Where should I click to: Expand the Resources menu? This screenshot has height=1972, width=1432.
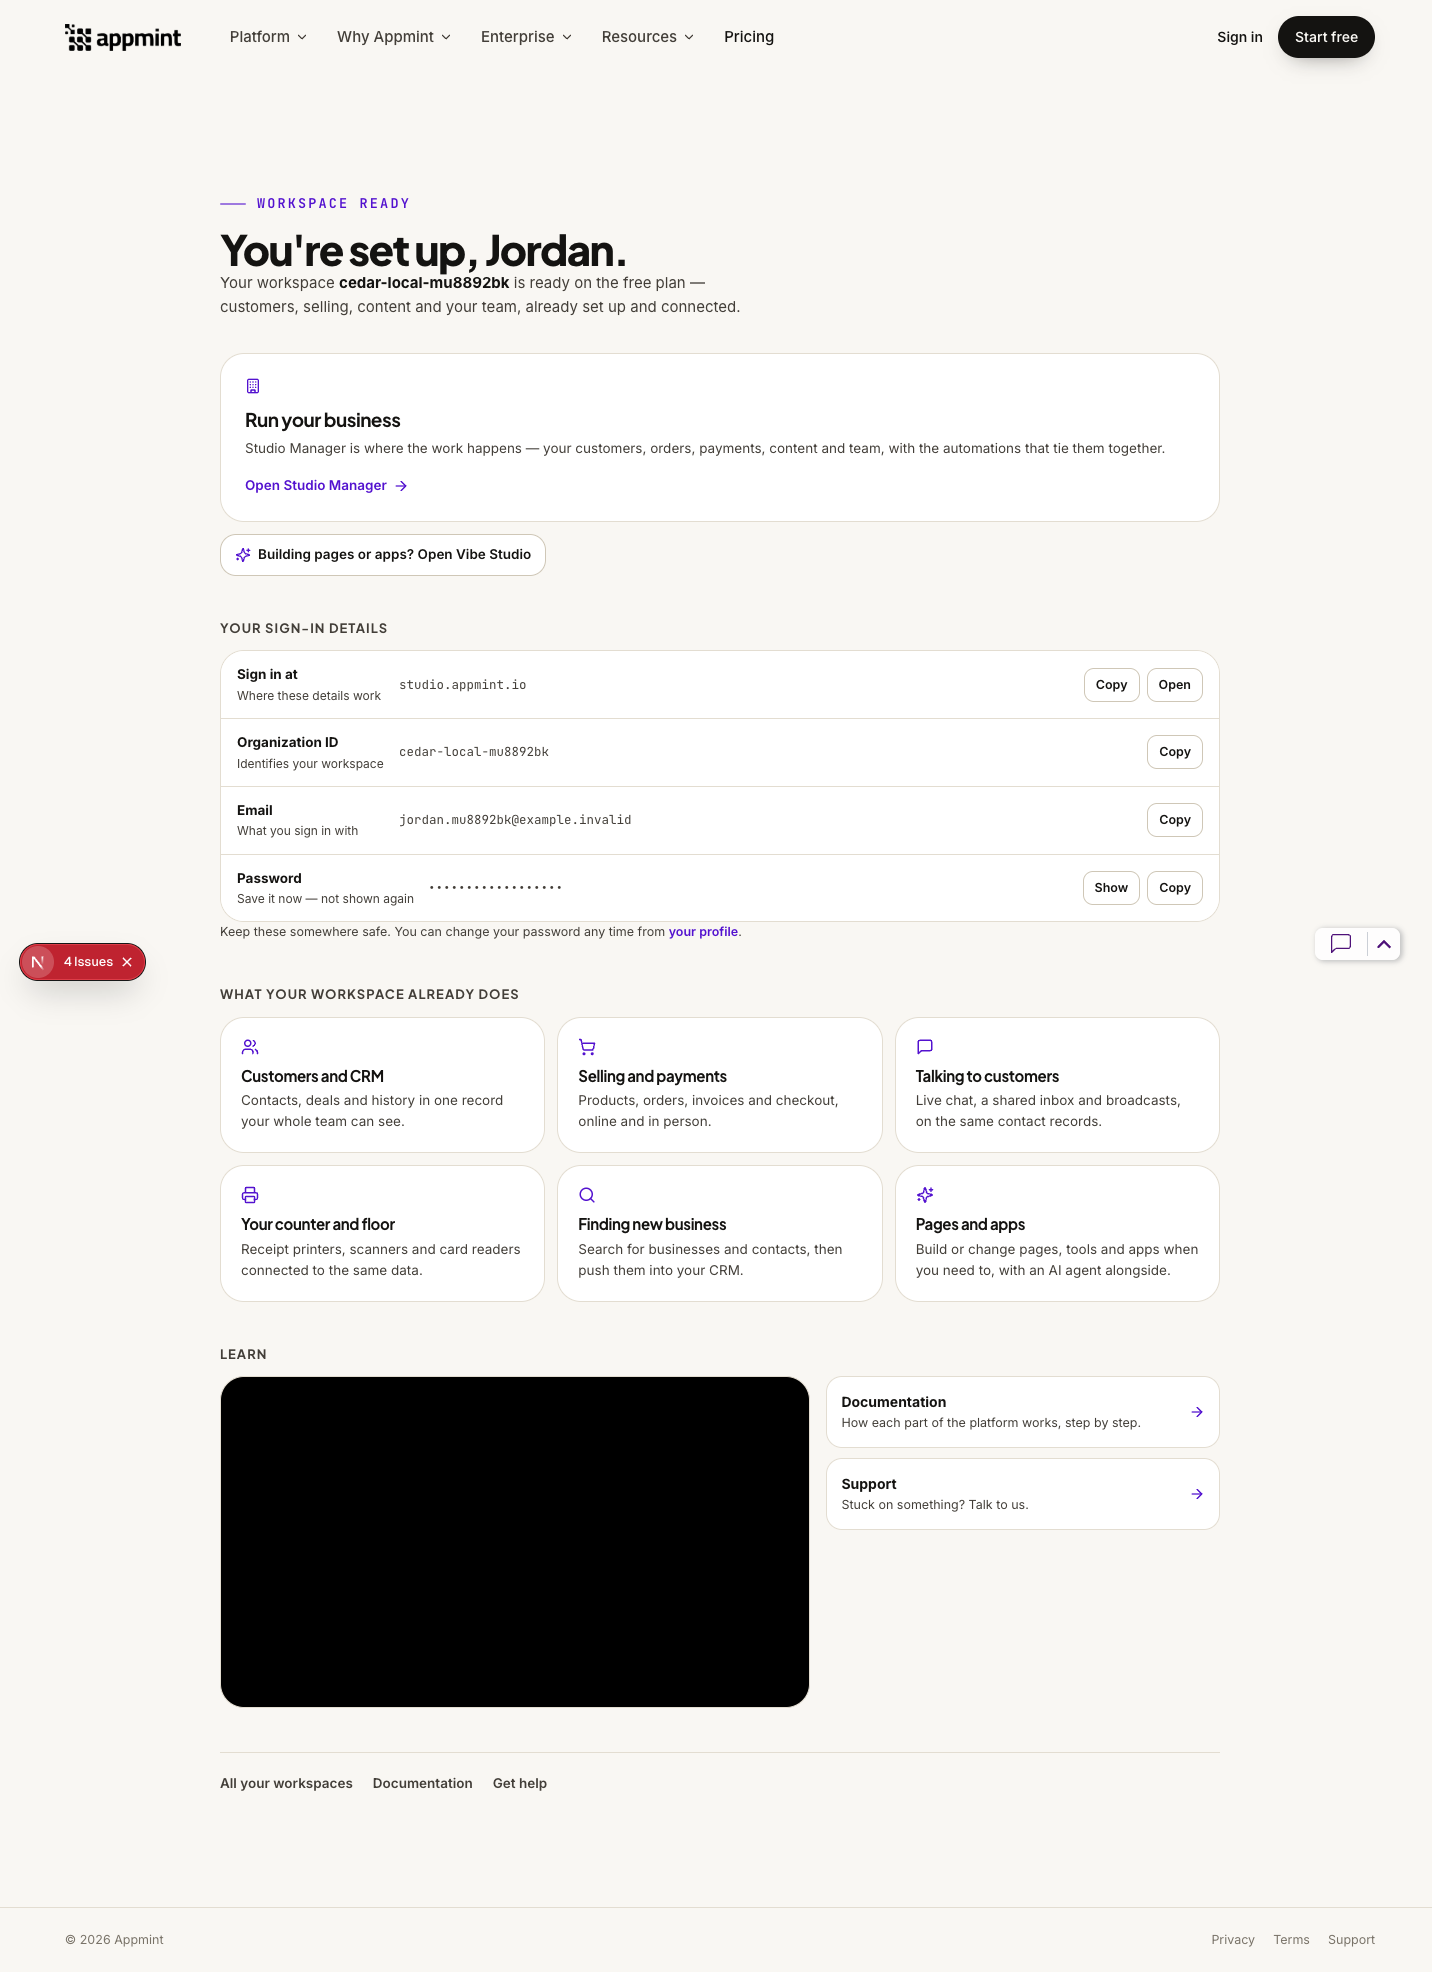[x=647, y=37]
